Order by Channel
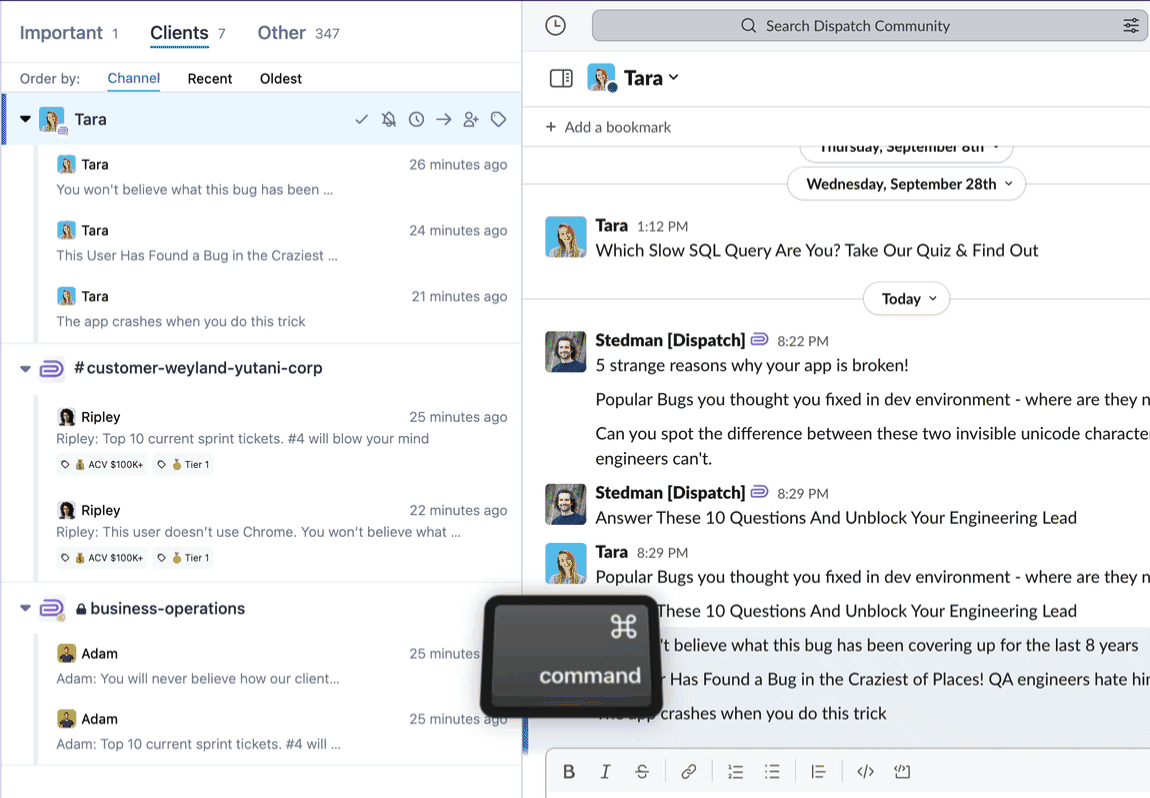This screenshot has width=1150, height=798. pyautogui.click(x=133, y=78)
